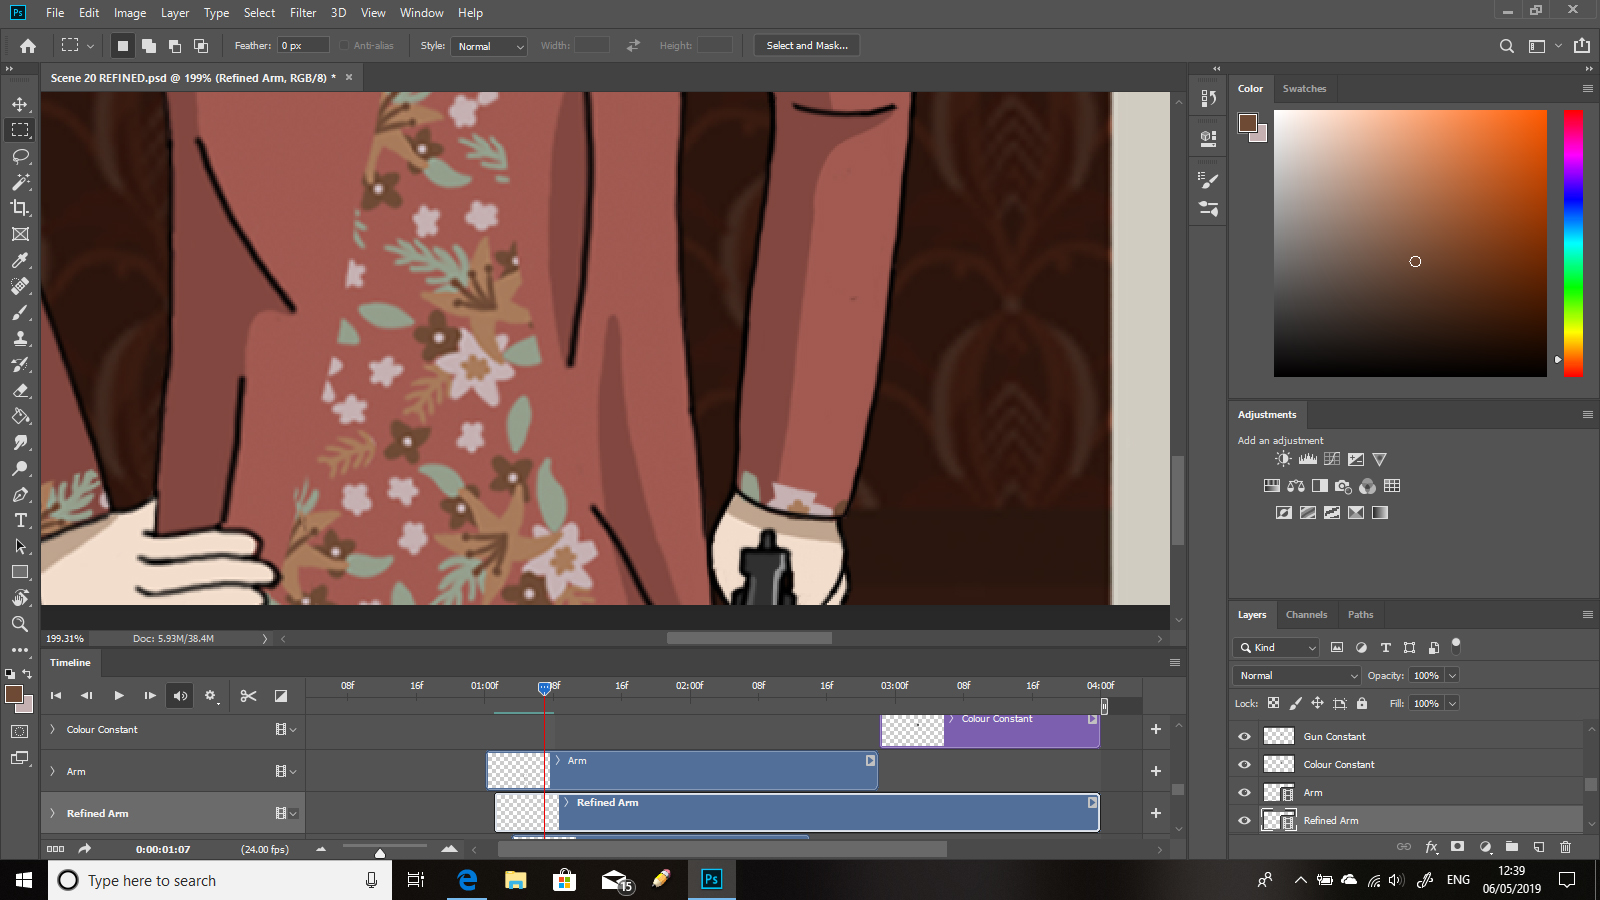Select the Crop tool
Viewport: 1600px width, 900px height.
point(20,208)
